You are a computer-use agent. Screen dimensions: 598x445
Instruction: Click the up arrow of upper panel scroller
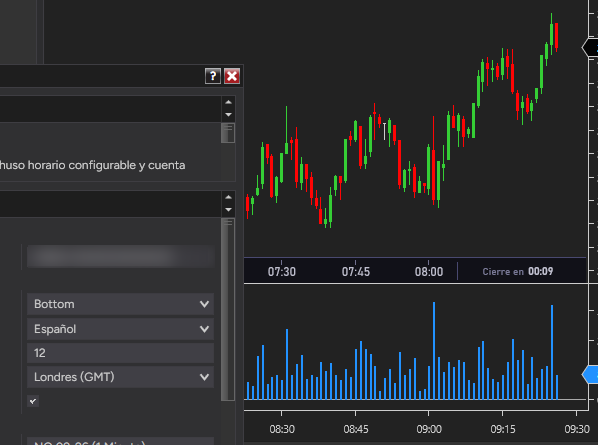(x=228, y=102)
